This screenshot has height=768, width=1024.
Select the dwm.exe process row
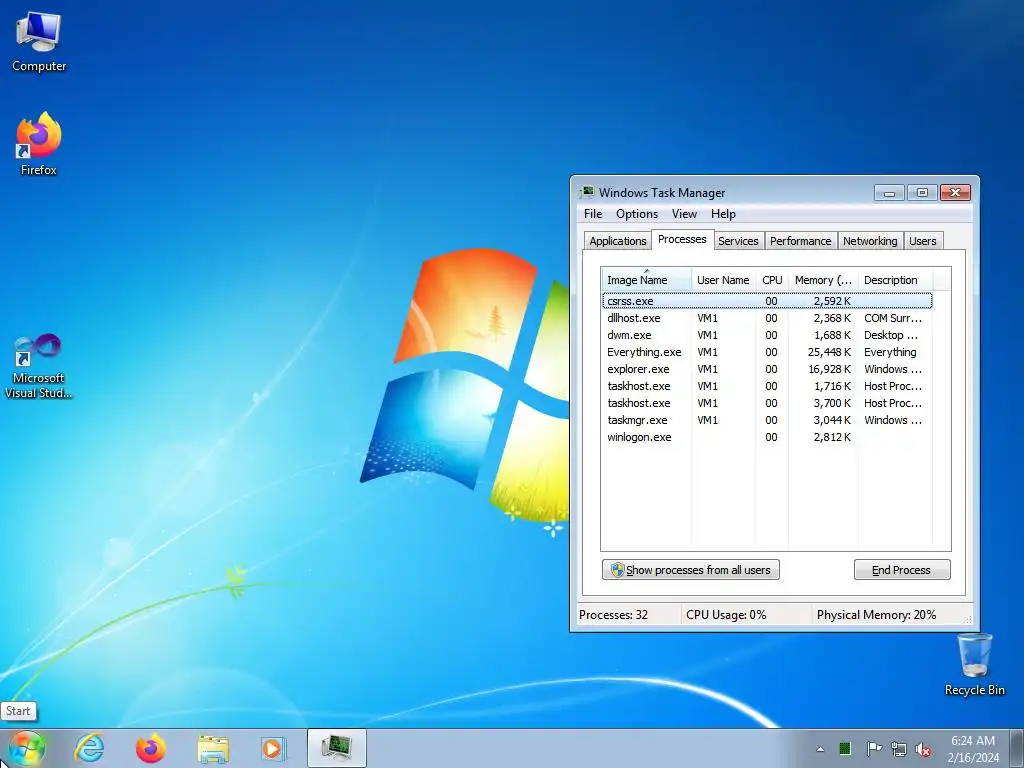[x=767, y=335]
